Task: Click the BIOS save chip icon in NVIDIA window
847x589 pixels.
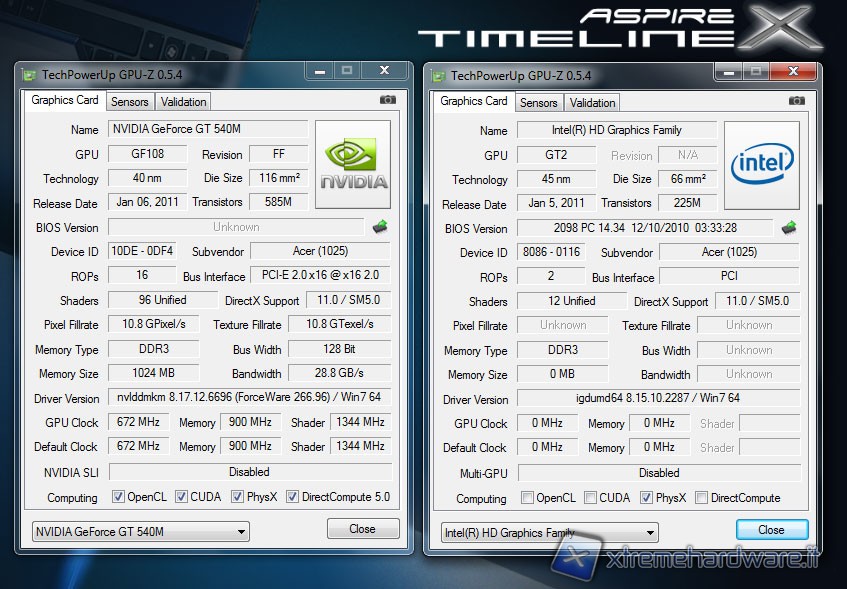Action: tap(380, 227)
